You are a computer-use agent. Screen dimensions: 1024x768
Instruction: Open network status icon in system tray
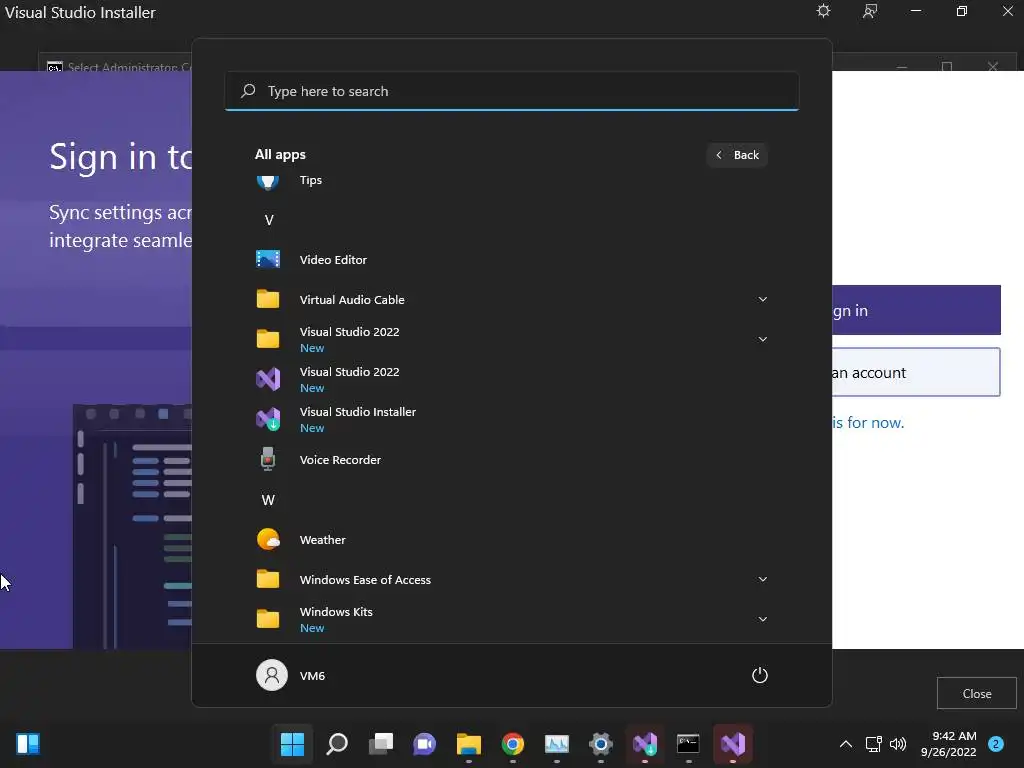873,744
